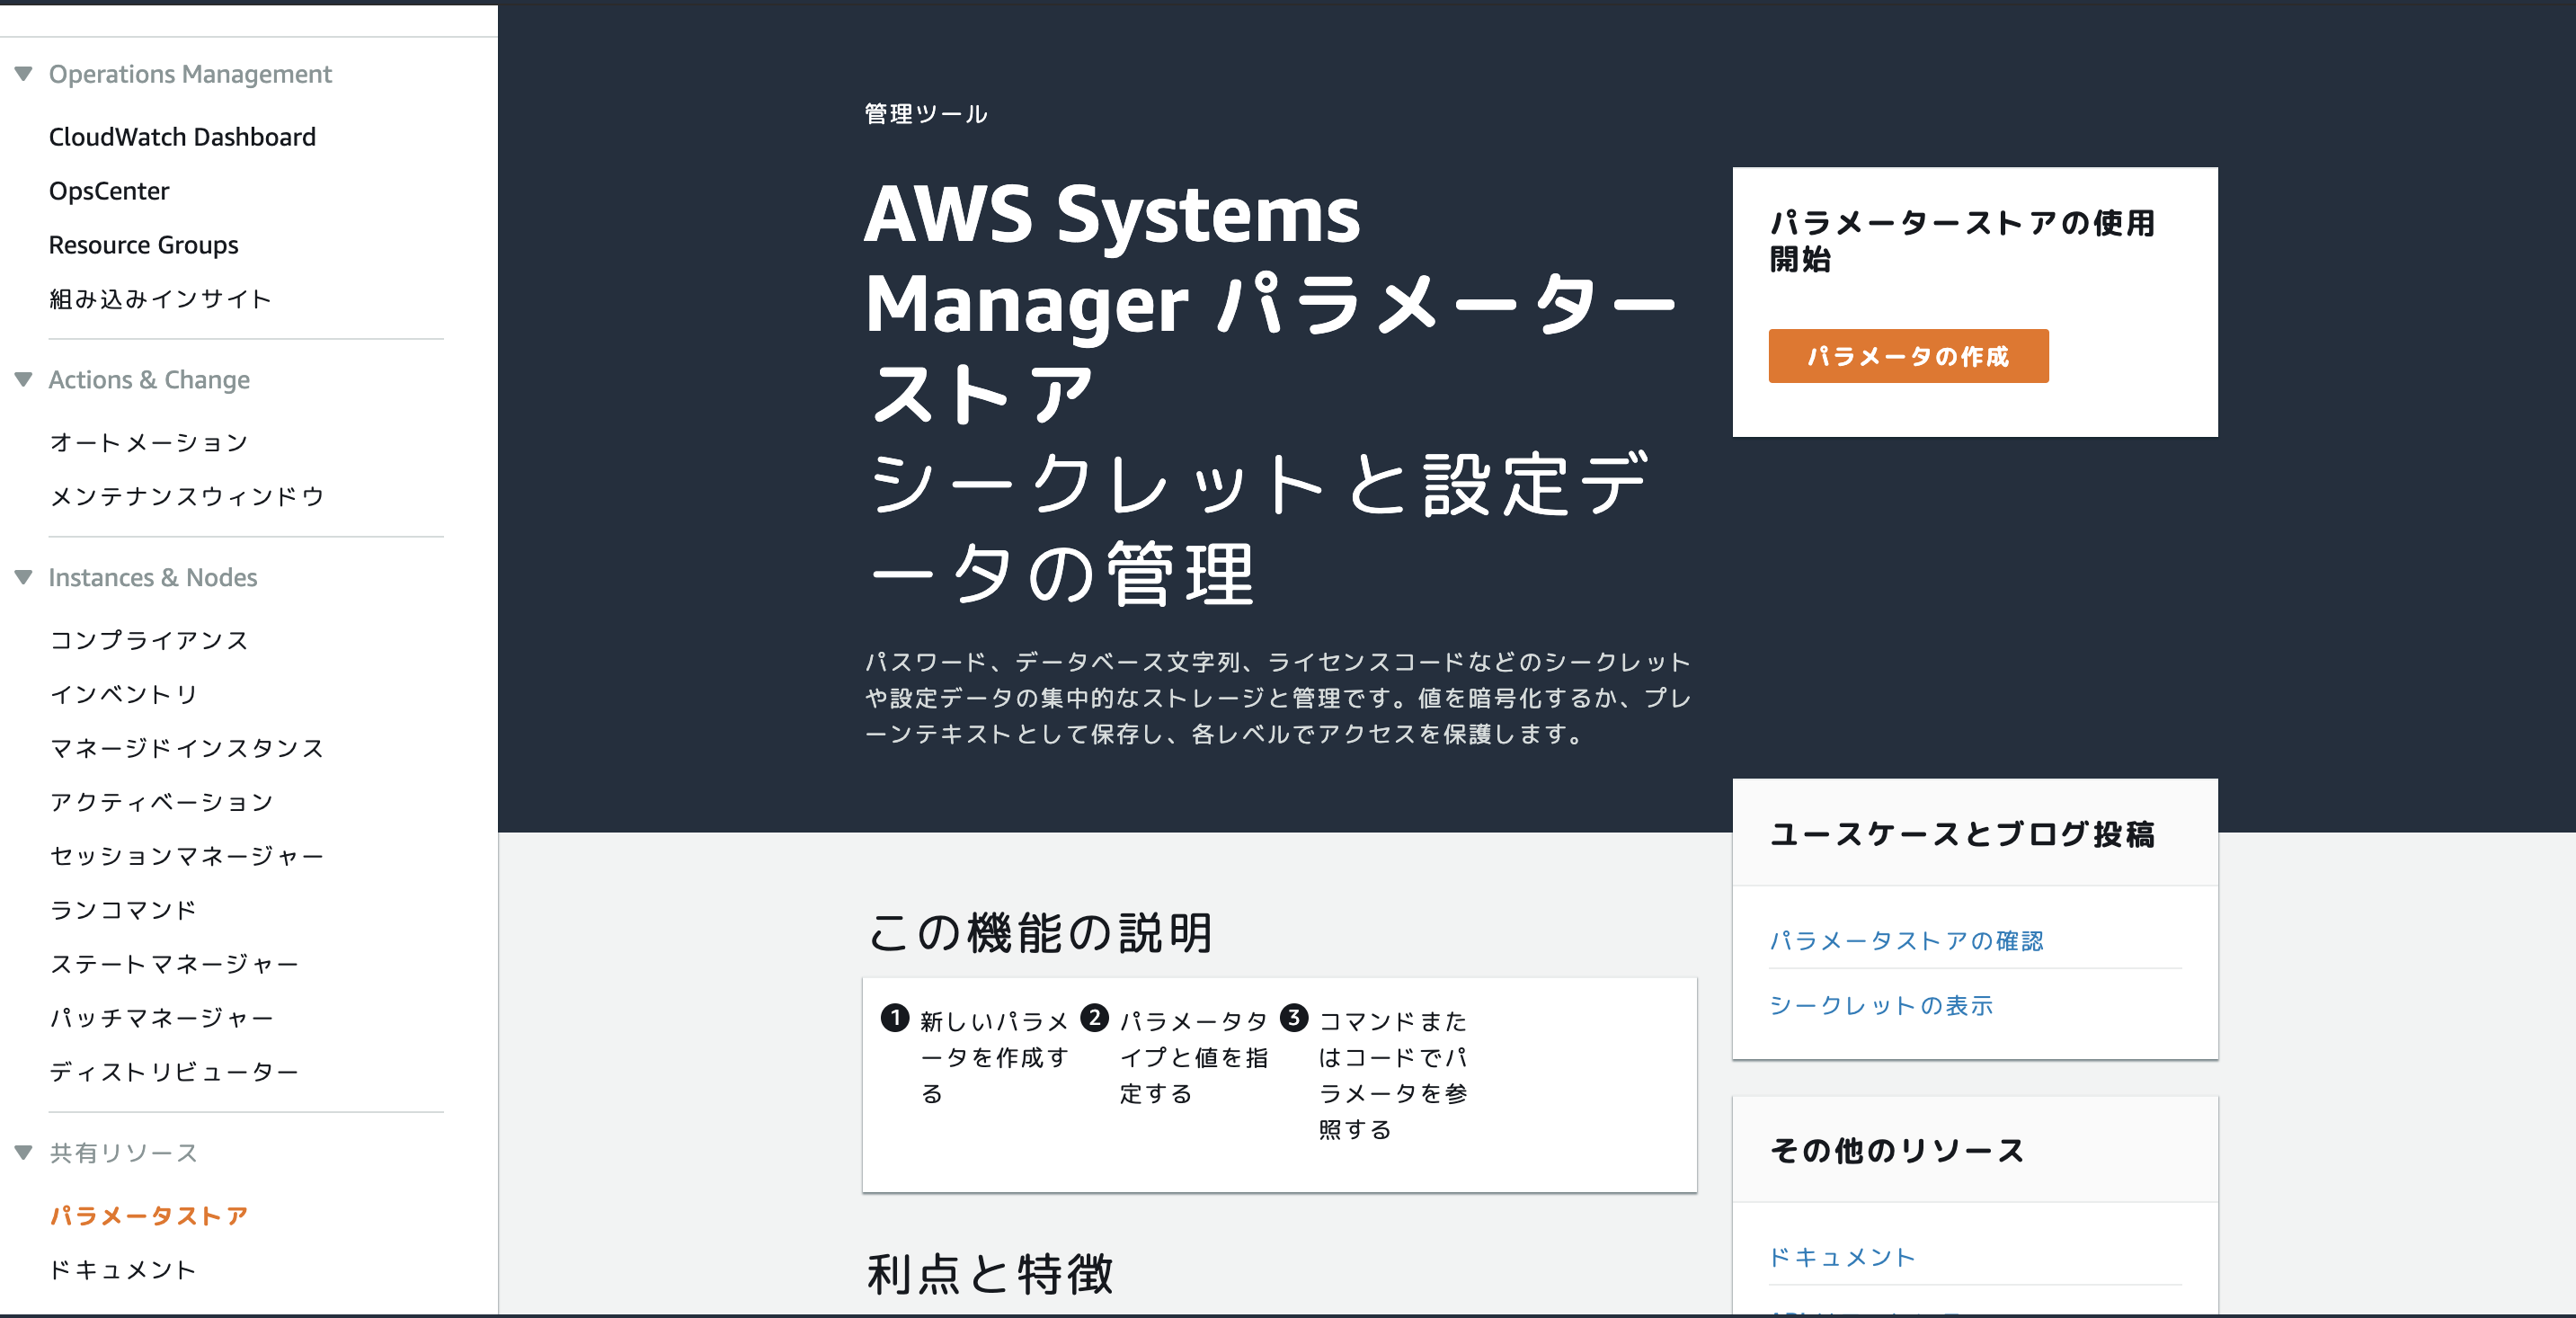Open コンプライアンス sidebar item
Image resolution: width=2576 pixels, height=1318 pixels.
coord(148,640)
